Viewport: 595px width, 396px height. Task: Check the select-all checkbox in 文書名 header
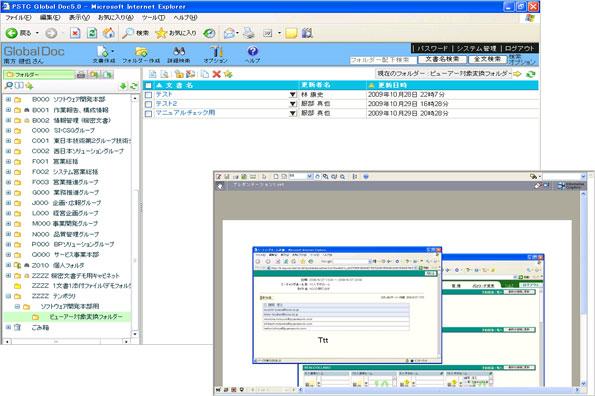click(x=148, y=85)
